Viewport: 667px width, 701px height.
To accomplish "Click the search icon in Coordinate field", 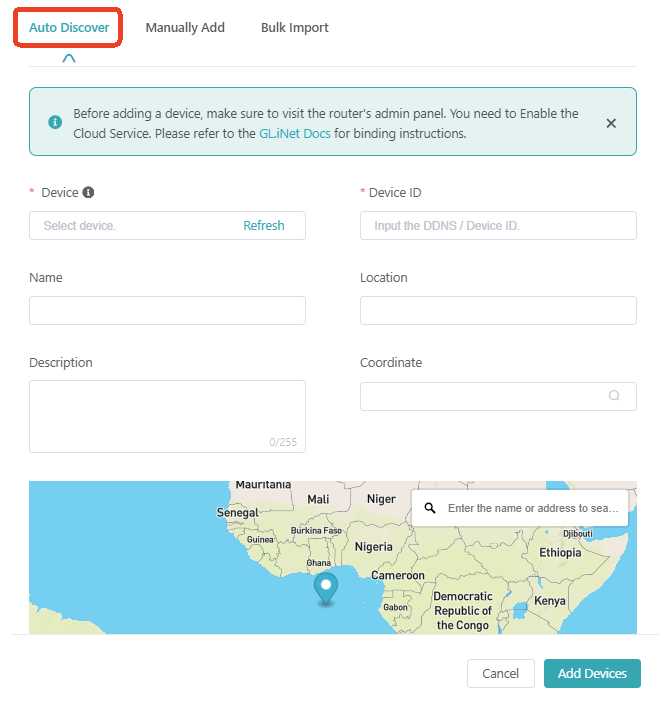I will click(614, 396).
